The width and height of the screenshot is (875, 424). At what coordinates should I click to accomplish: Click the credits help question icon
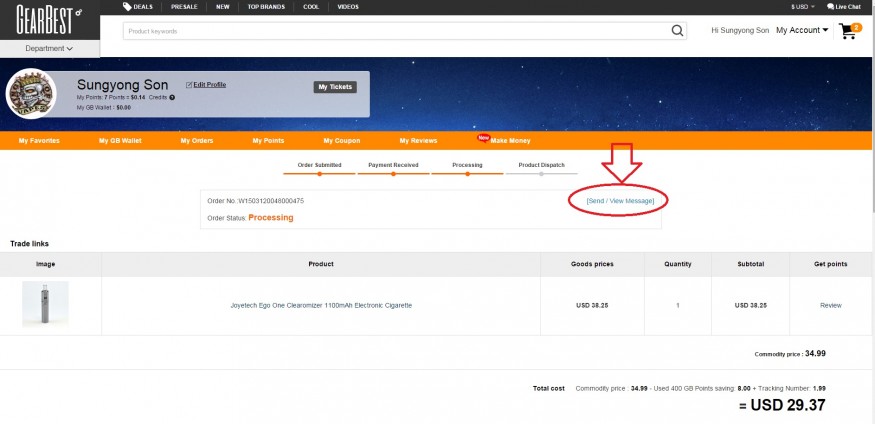point(172,98)
